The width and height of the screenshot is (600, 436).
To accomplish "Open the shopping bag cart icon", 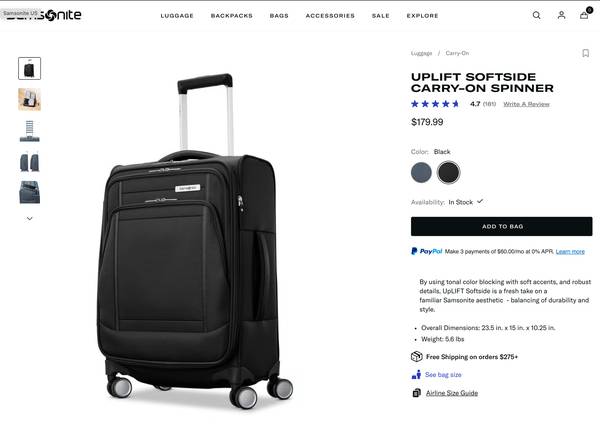I will point(584,15).
